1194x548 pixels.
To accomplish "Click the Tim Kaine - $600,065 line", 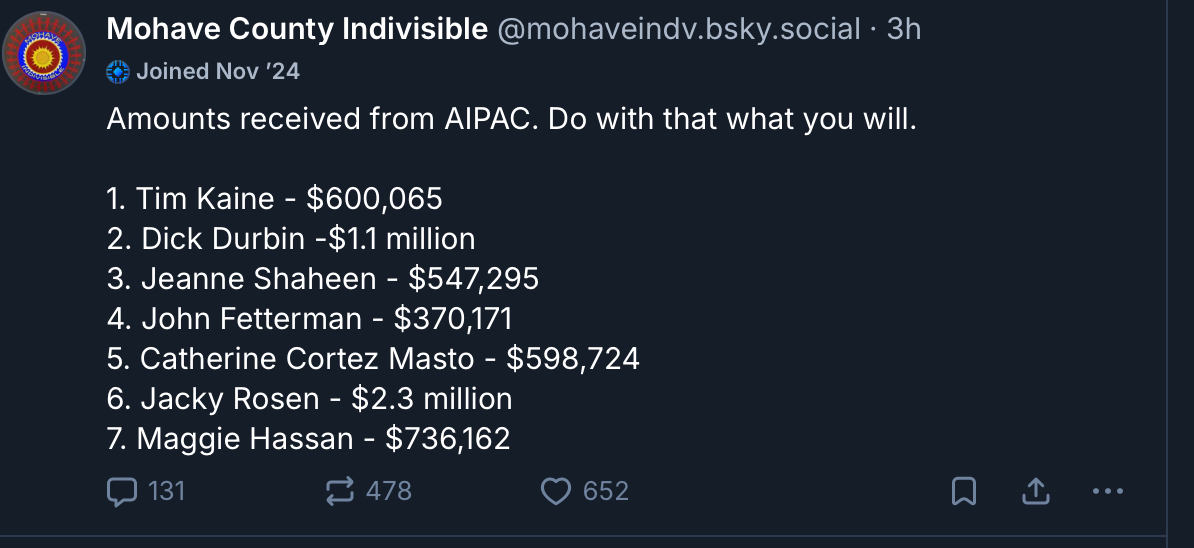I will click(x=274, y=199).
